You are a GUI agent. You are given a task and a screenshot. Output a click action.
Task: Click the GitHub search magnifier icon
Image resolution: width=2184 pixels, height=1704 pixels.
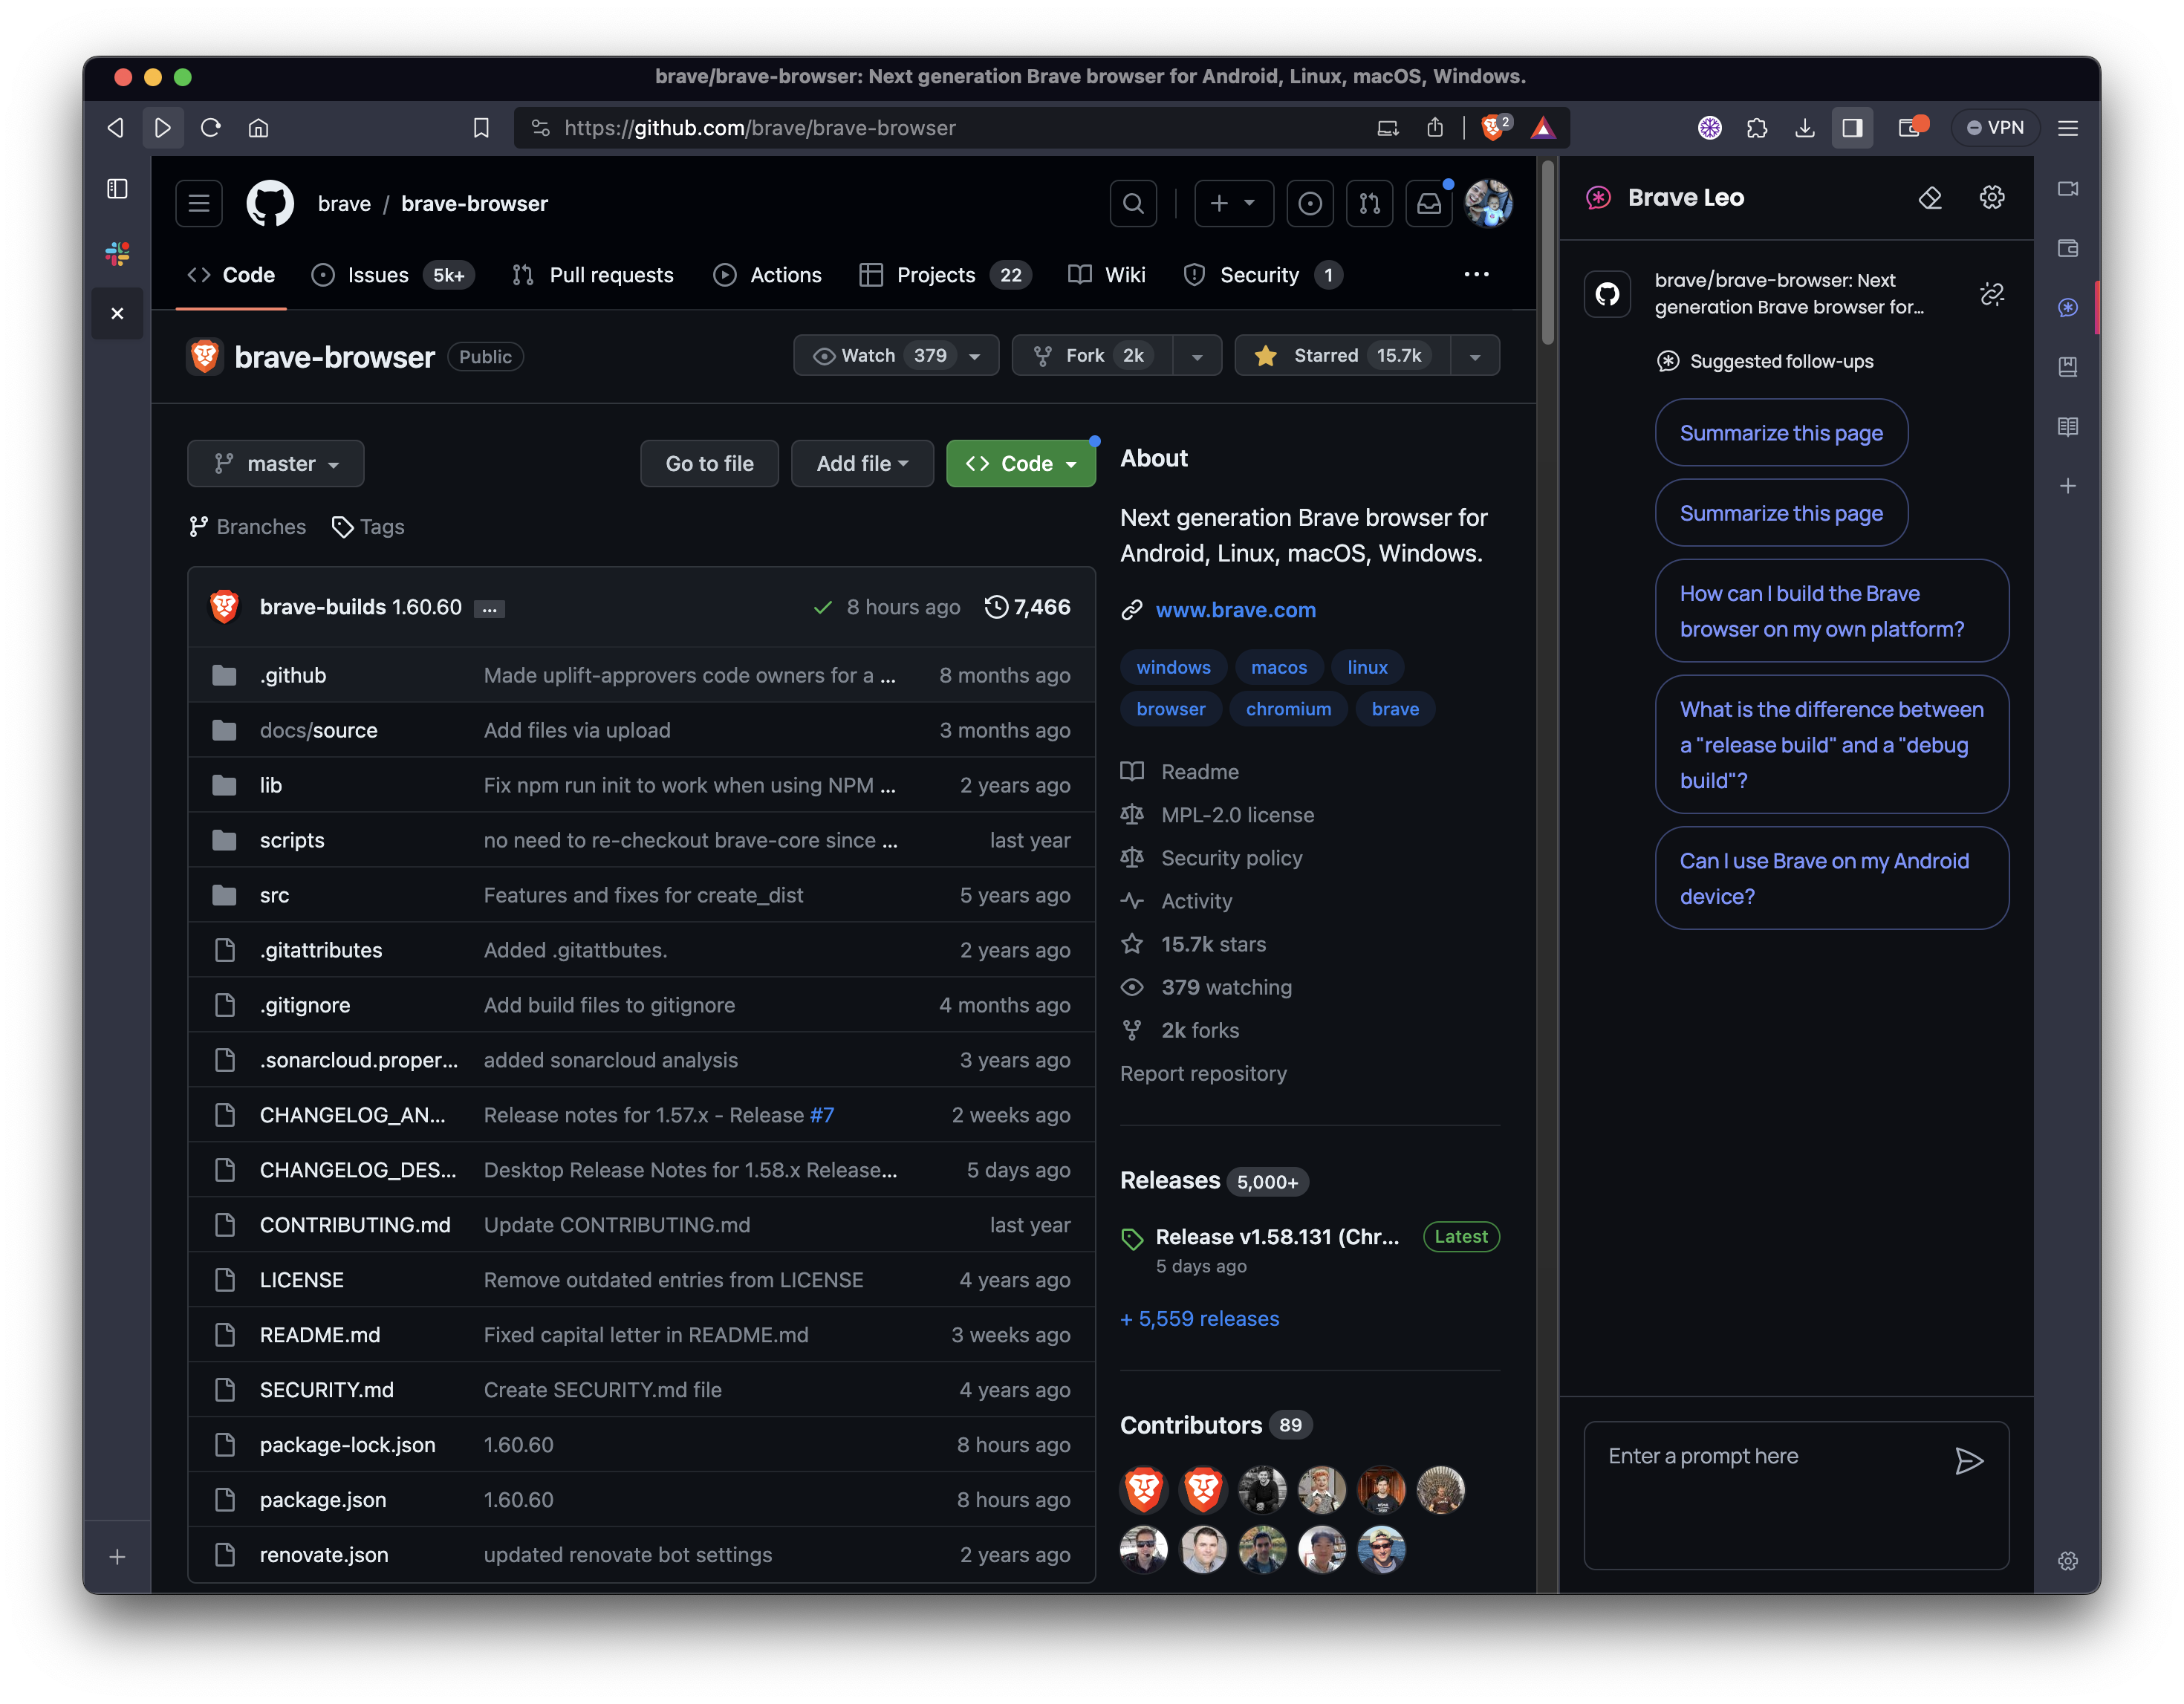coord(1133,204)
